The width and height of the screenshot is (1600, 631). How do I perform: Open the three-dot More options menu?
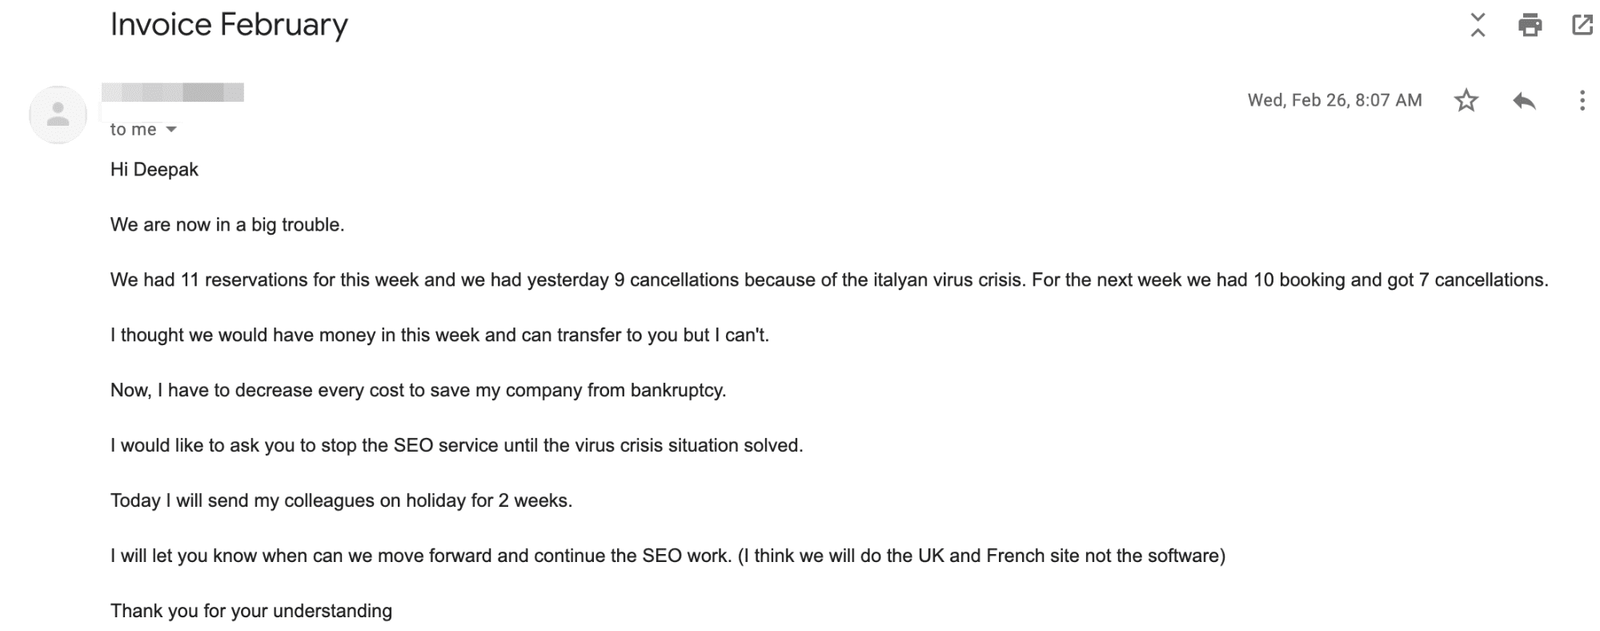point(1582,100)
